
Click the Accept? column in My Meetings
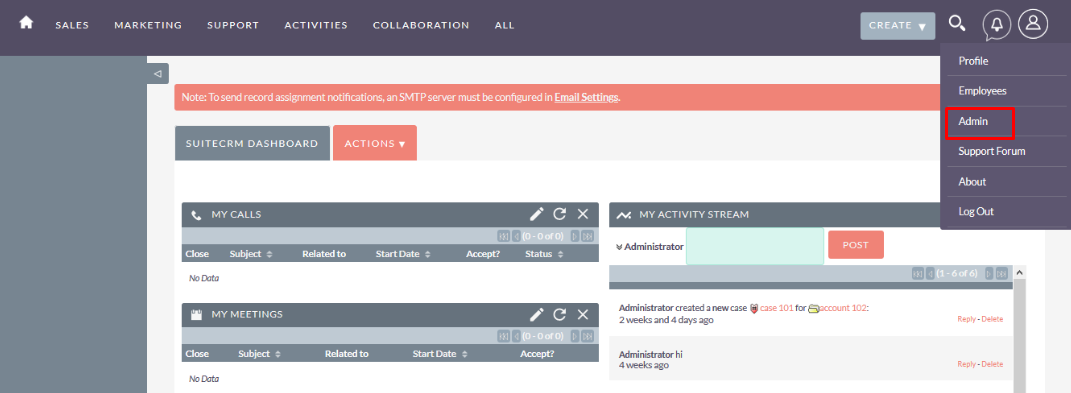tap(537, 353)
